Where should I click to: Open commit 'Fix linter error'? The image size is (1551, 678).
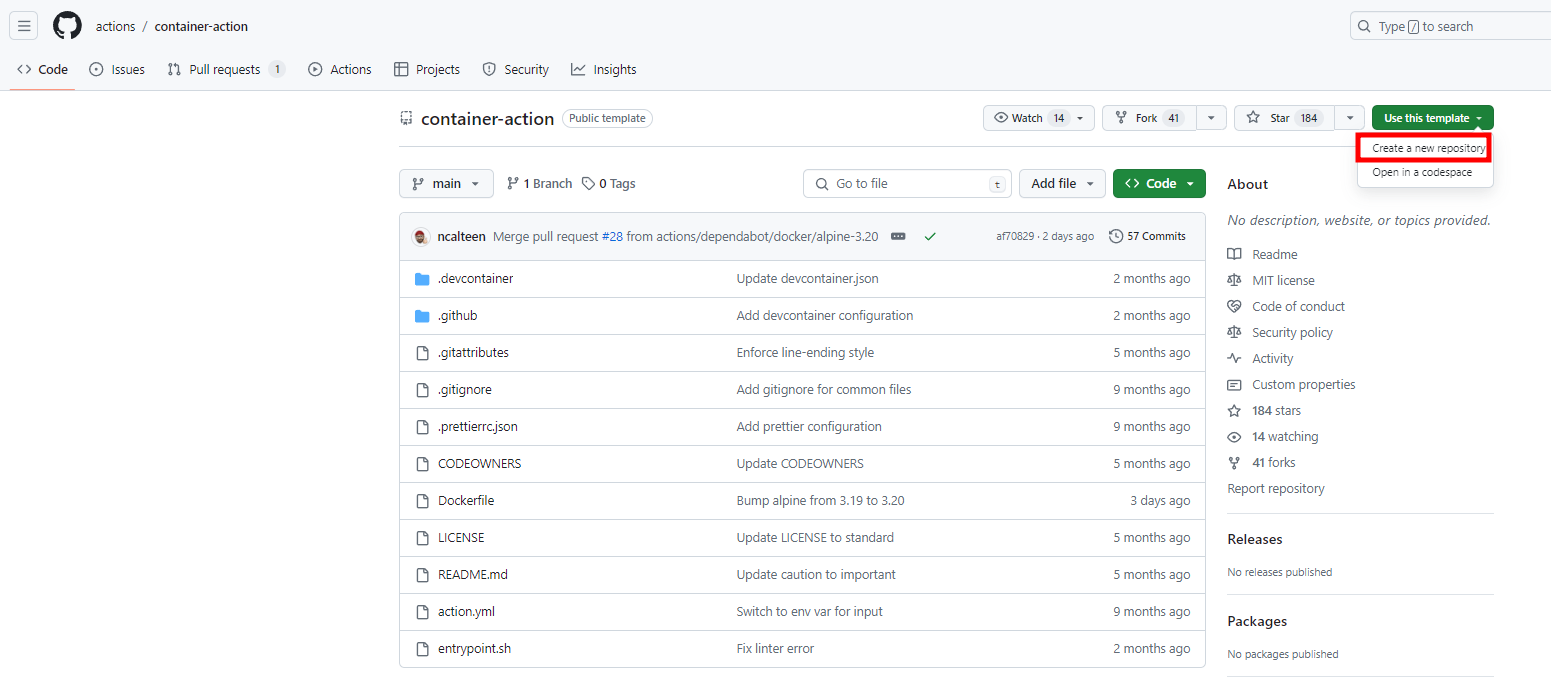click(775, 649)
